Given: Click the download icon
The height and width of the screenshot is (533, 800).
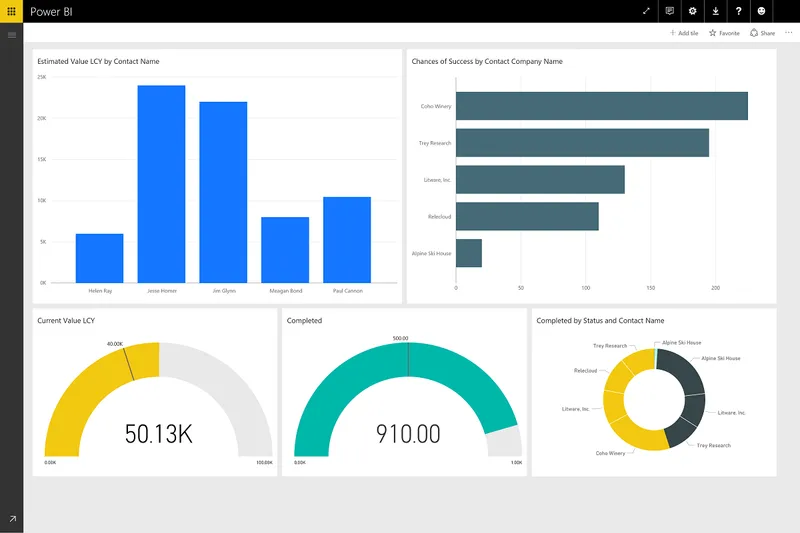Looking at the screenshot, I should click(x=715, y=11).
